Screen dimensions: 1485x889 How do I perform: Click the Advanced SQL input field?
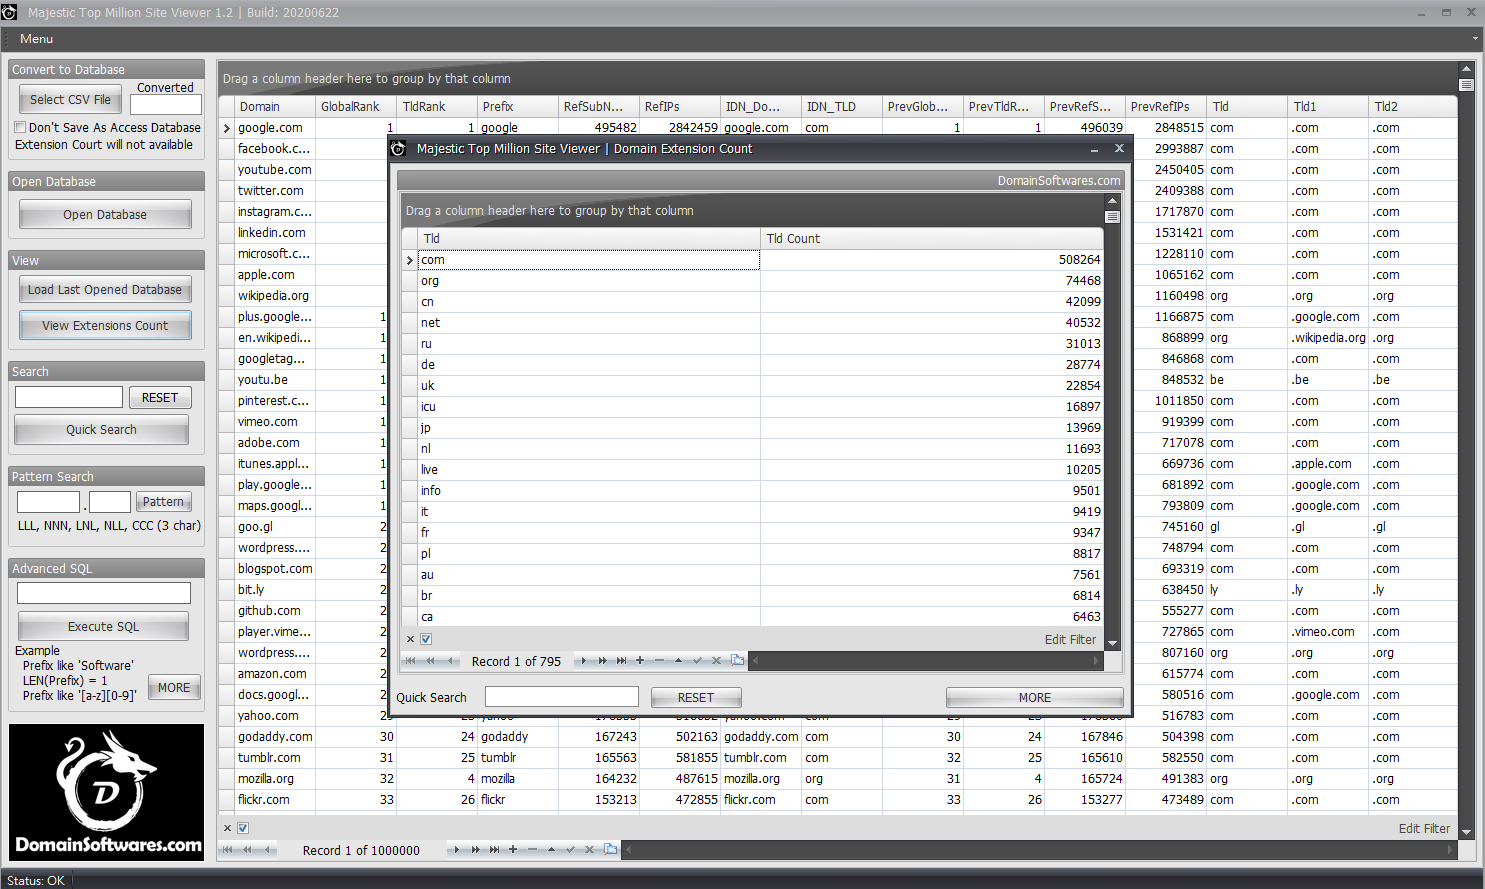click(x=103, y=593)
